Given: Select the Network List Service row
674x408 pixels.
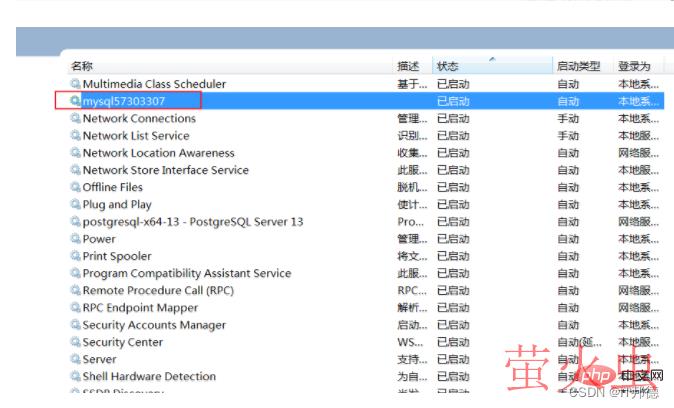Looking at the screenshot, I should [x=135, y=135].
